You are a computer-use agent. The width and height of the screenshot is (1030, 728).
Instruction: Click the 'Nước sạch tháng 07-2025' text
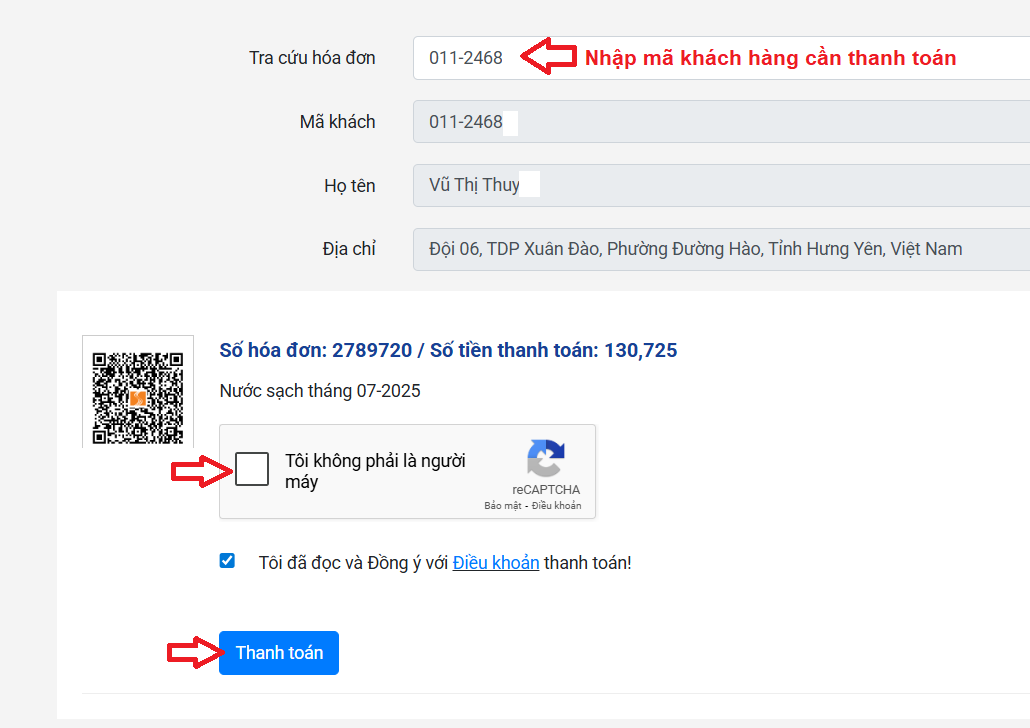[x=320, y=391]
